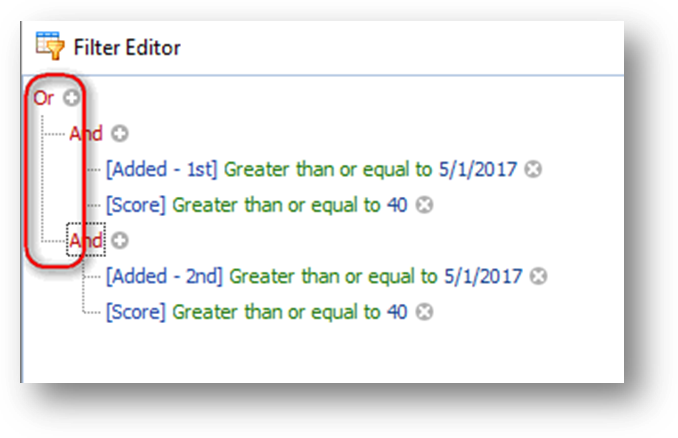Change operator on Added - 2nd condition
The height and width of the screenshot is (438, 678).
coord(333,276)
